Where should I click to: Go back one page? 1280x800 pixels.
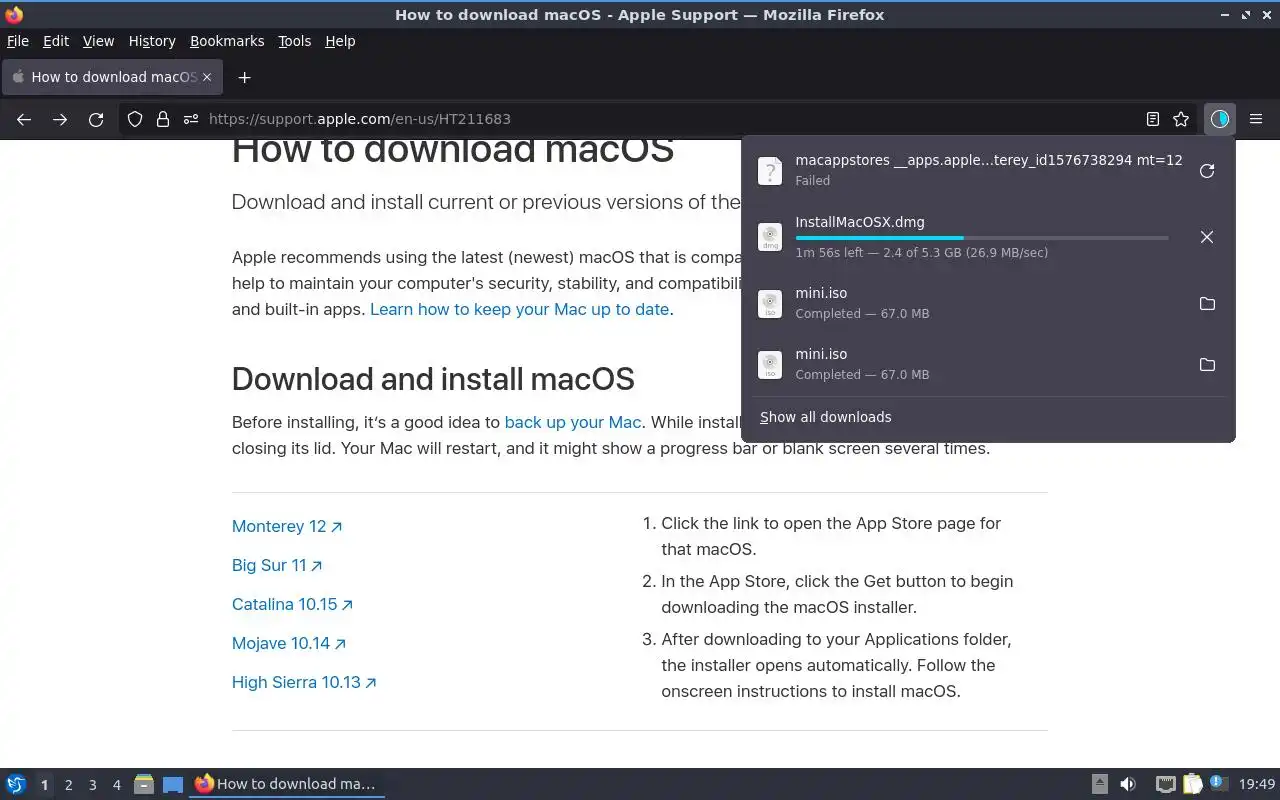click(24, 119)
